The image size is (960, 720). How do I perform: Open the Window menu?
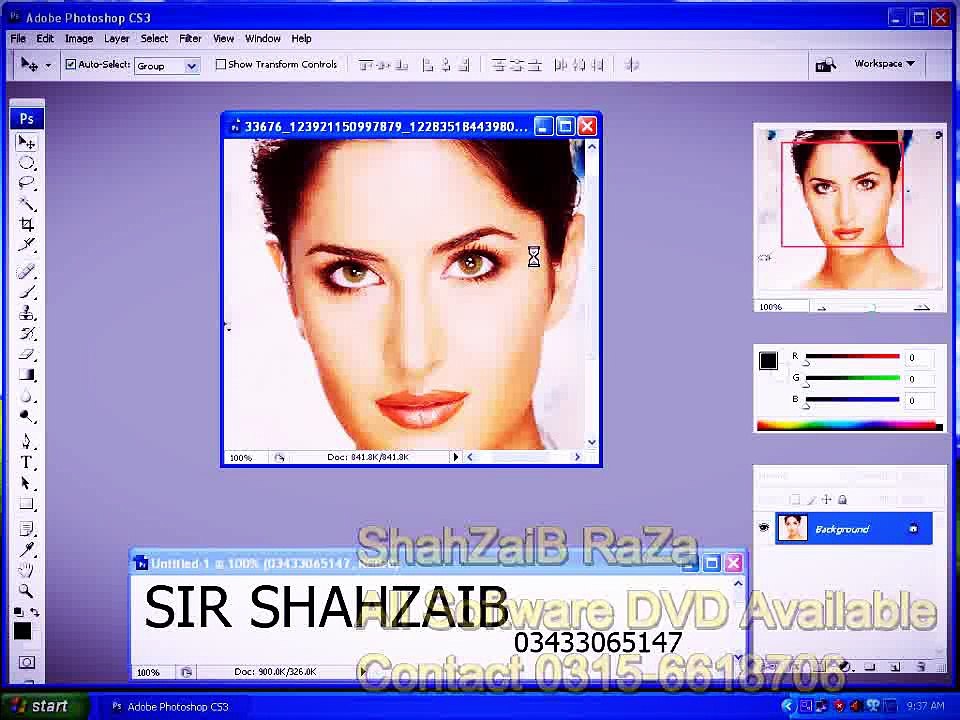tap(262, 39)
